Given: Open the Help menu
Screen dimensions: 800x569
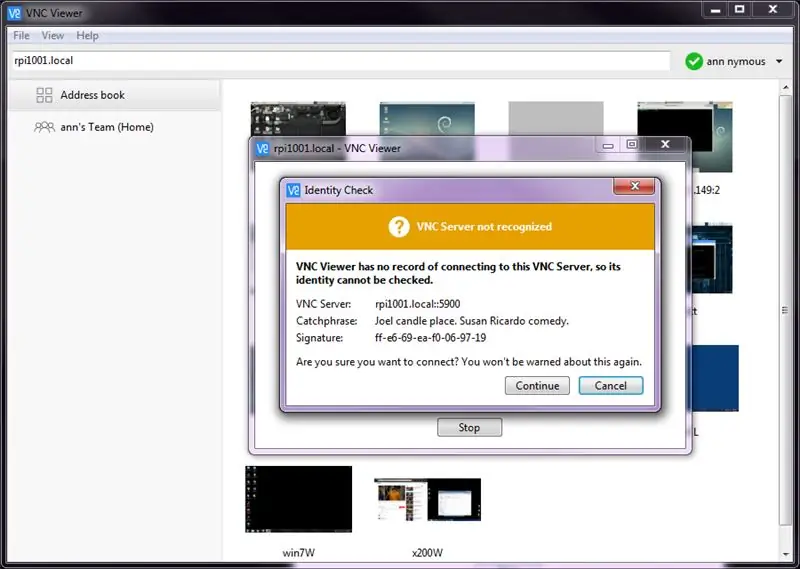Looking at the screenshot, I should pos(87,35).
